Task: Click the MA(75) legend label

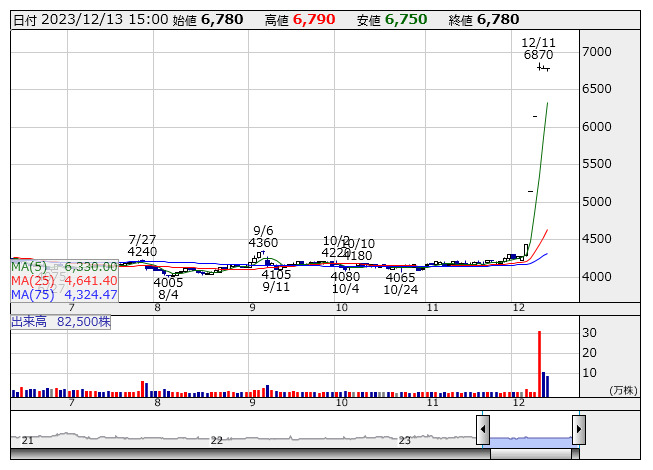Action: pos(64,294)
